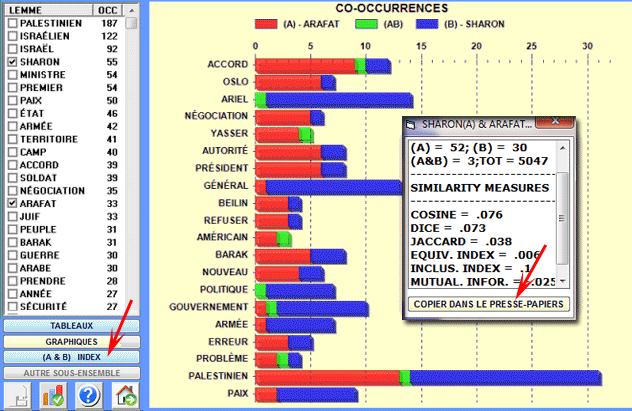Image resolution: width=632 pixels, height=411 pixels.
Task: Open the TABLEAUX view
Action: 71,325
